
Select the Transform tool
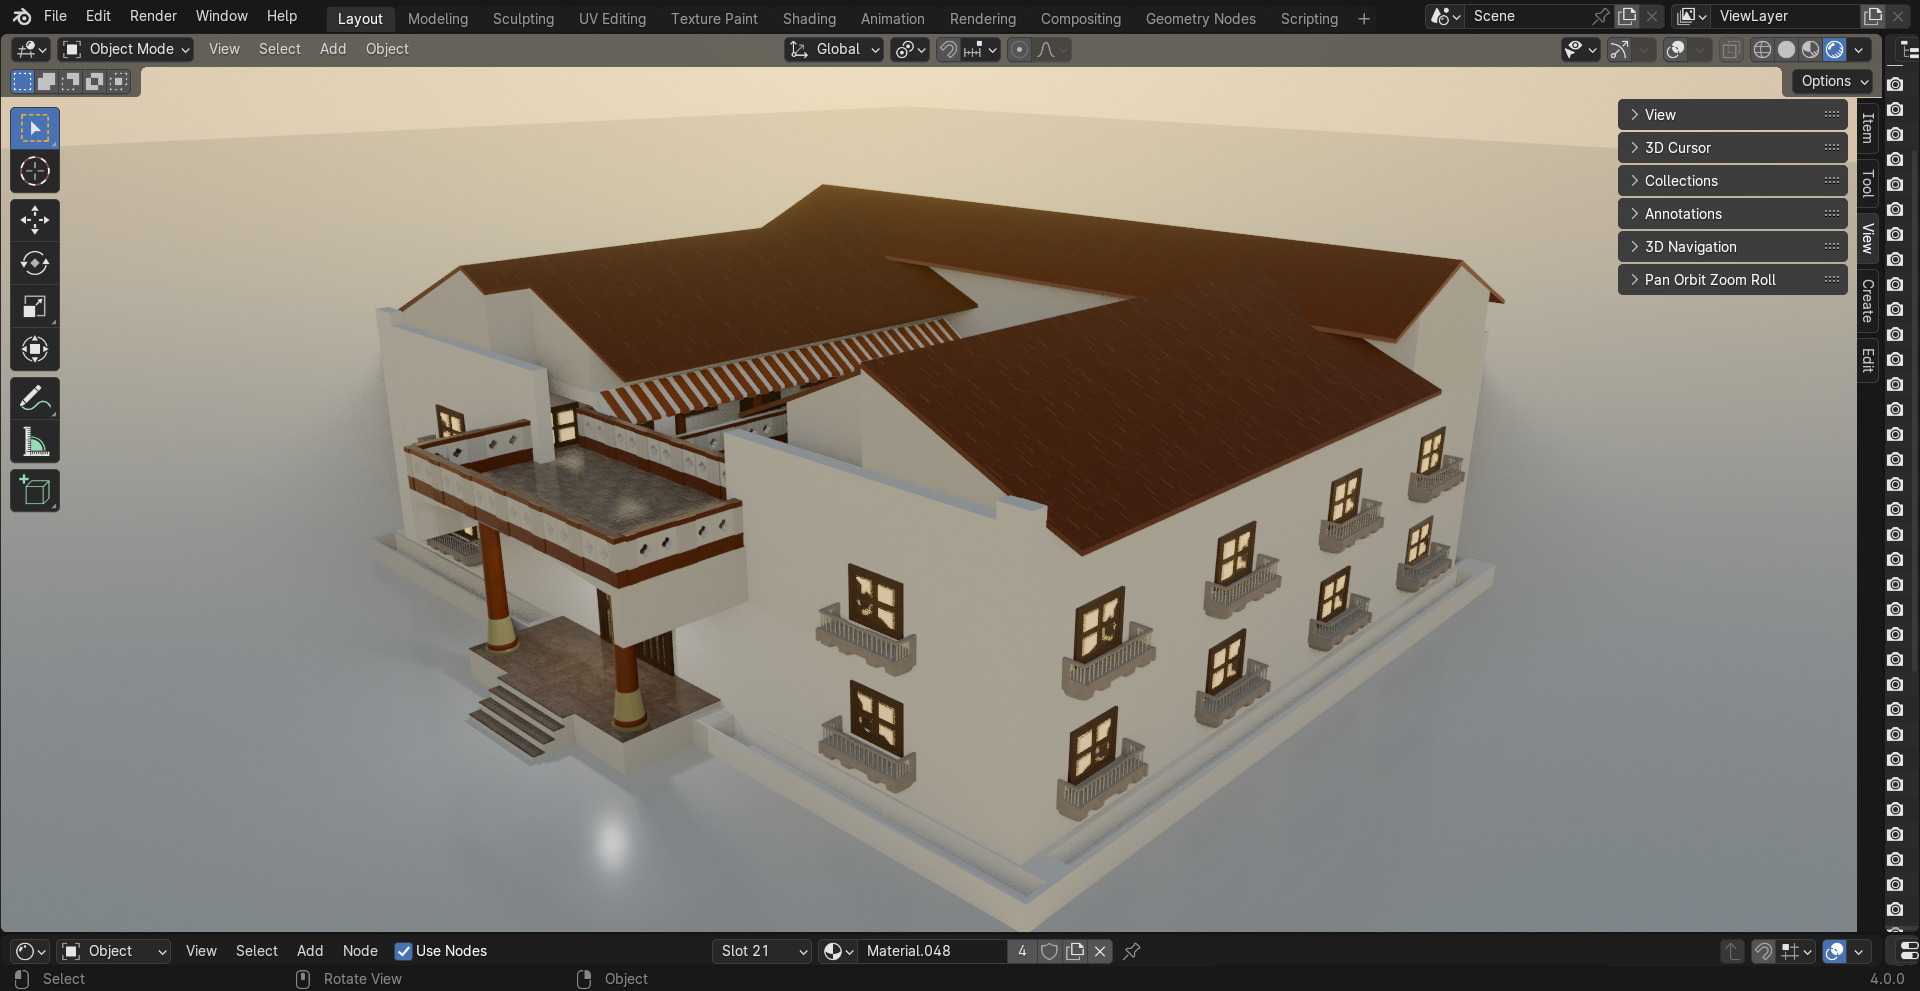[x=35, y=349]
